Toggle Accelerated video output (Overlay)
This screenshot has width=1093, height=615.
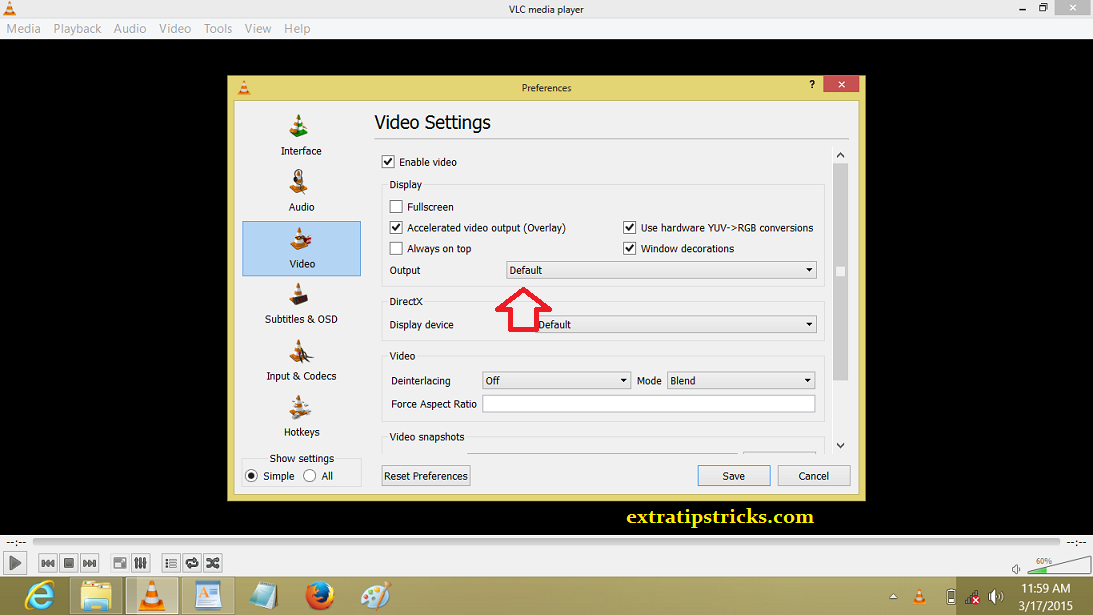point(396,227)
